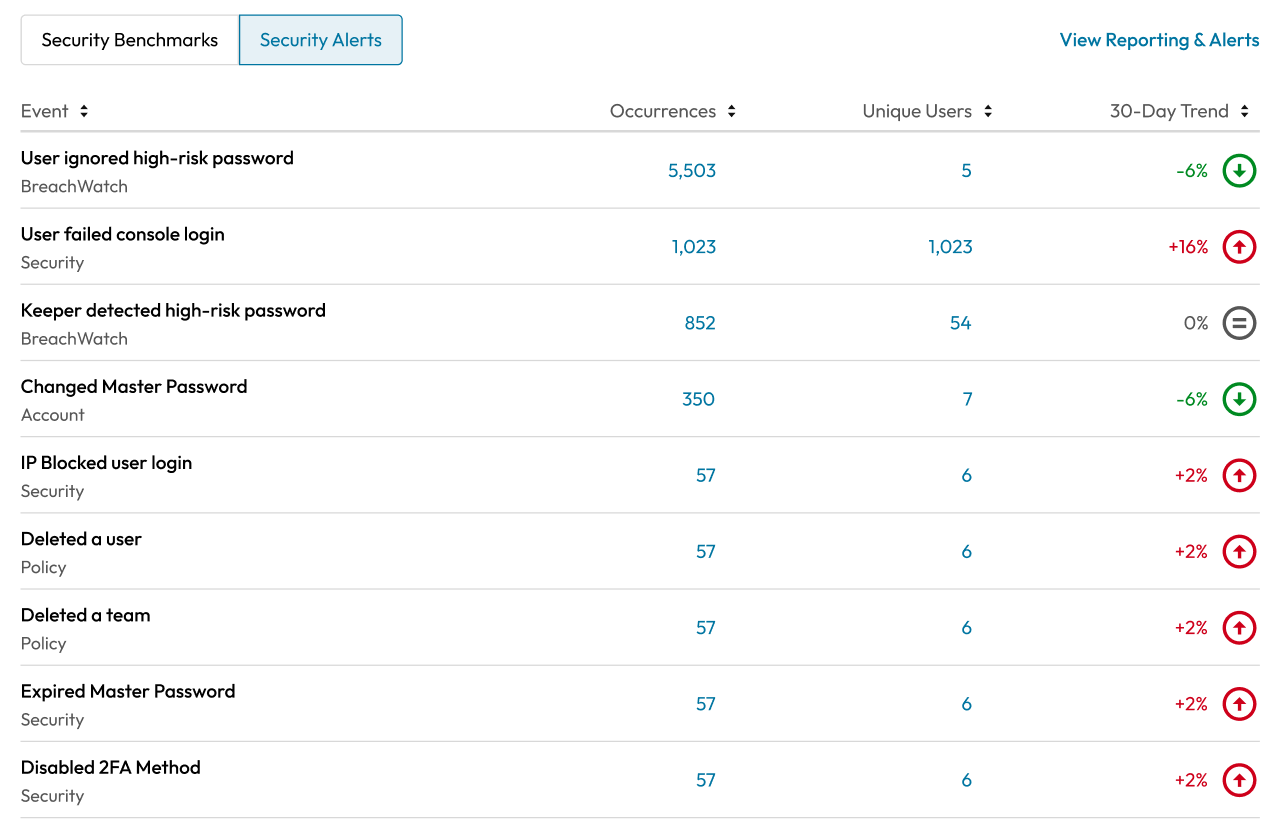
Task: Click green down-trend icon for Changed Master Password
Action: (x=1239, y=399)
